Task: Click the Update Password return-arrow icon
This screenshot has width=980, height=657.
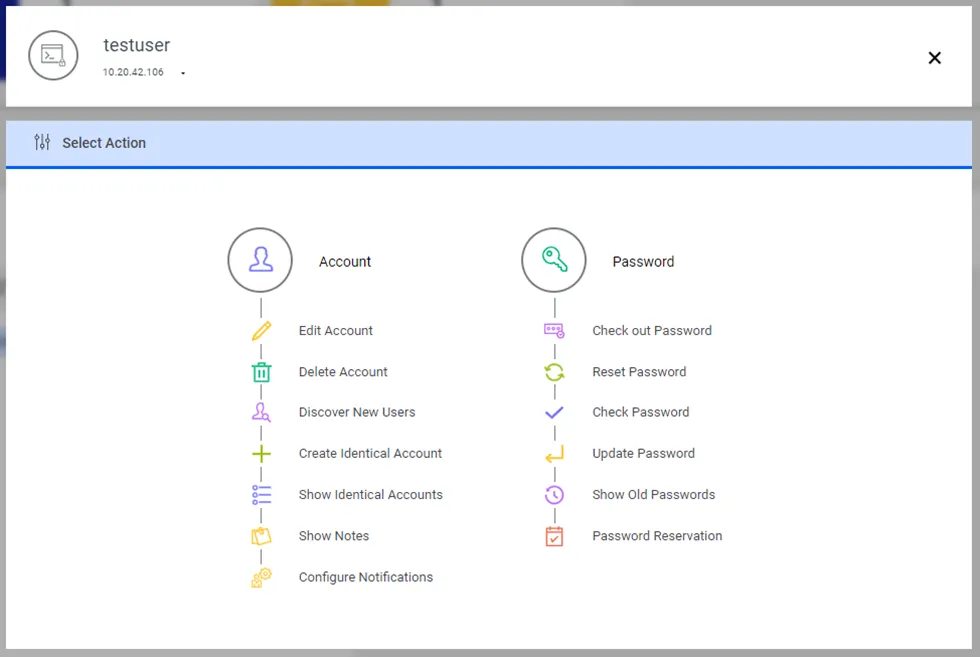Action: coord(554,454)
